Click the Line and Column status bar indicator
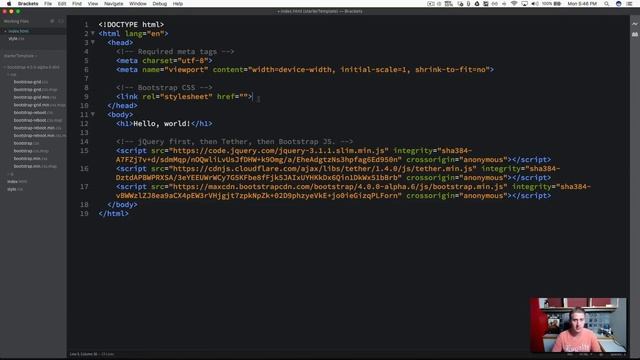The width and height of the screenshot is (640, 360). click(84, 354)
